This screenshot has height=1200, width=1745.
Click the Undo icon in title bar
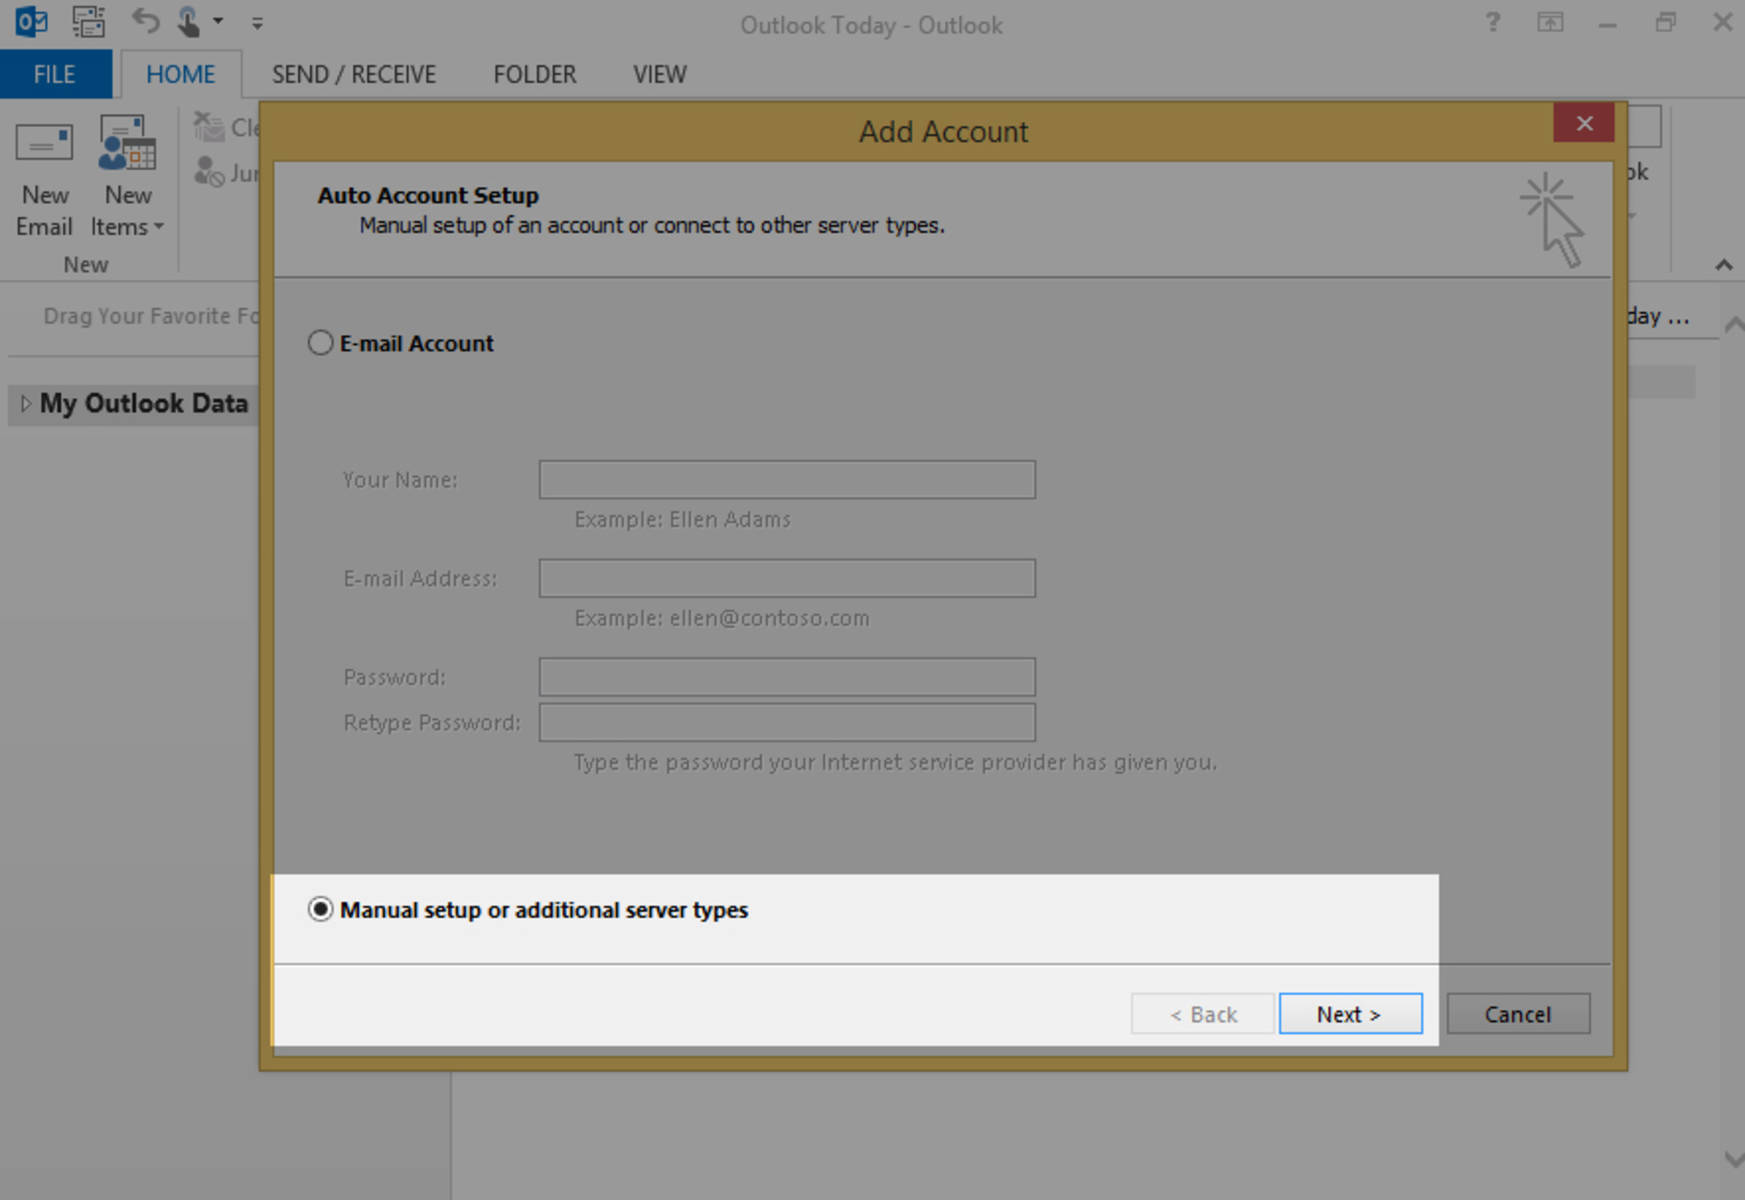pyautogui.click(x=145, y=21)
